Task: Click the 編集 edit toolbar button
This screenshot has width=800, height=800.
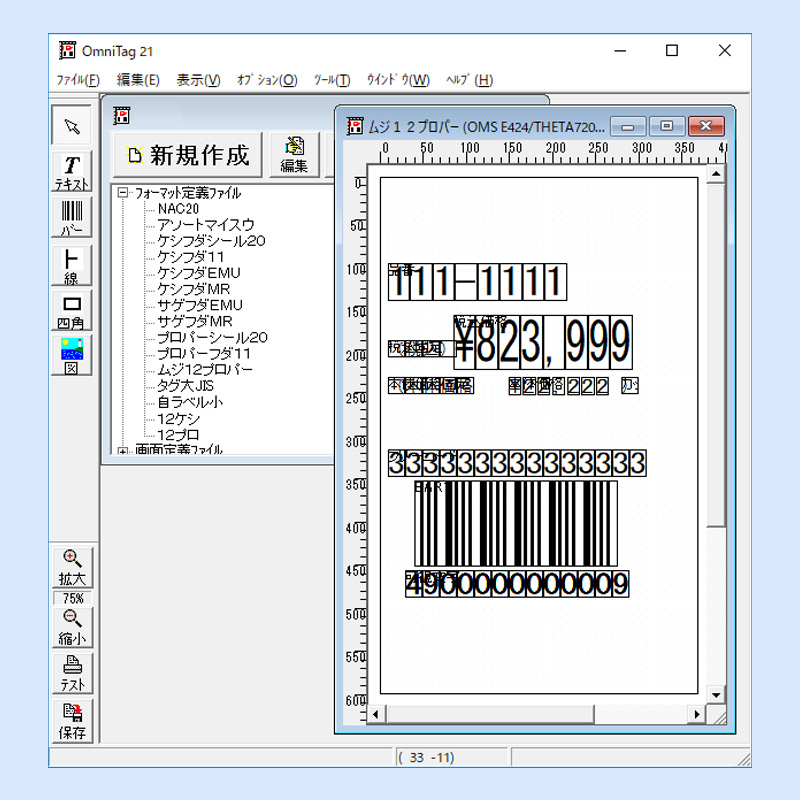Action: [294, 155]
